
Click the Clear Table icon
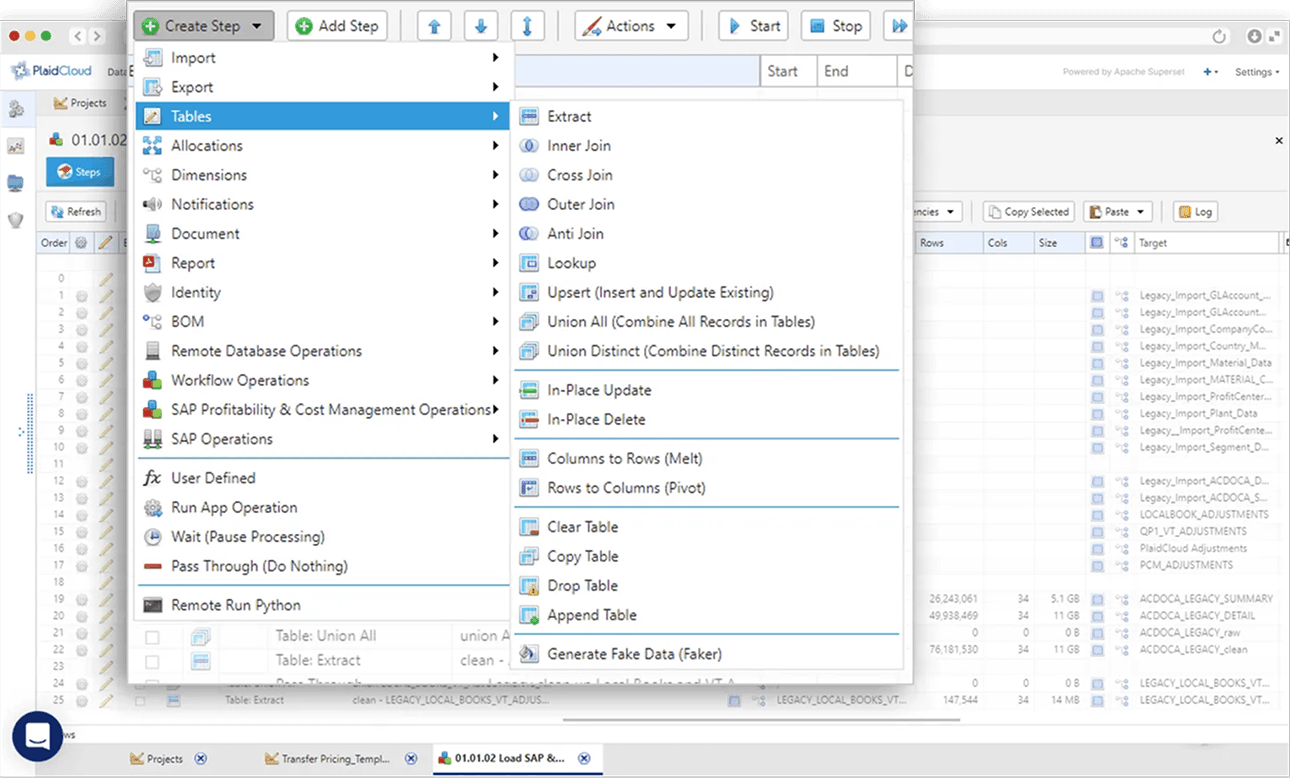coord(529,527)
